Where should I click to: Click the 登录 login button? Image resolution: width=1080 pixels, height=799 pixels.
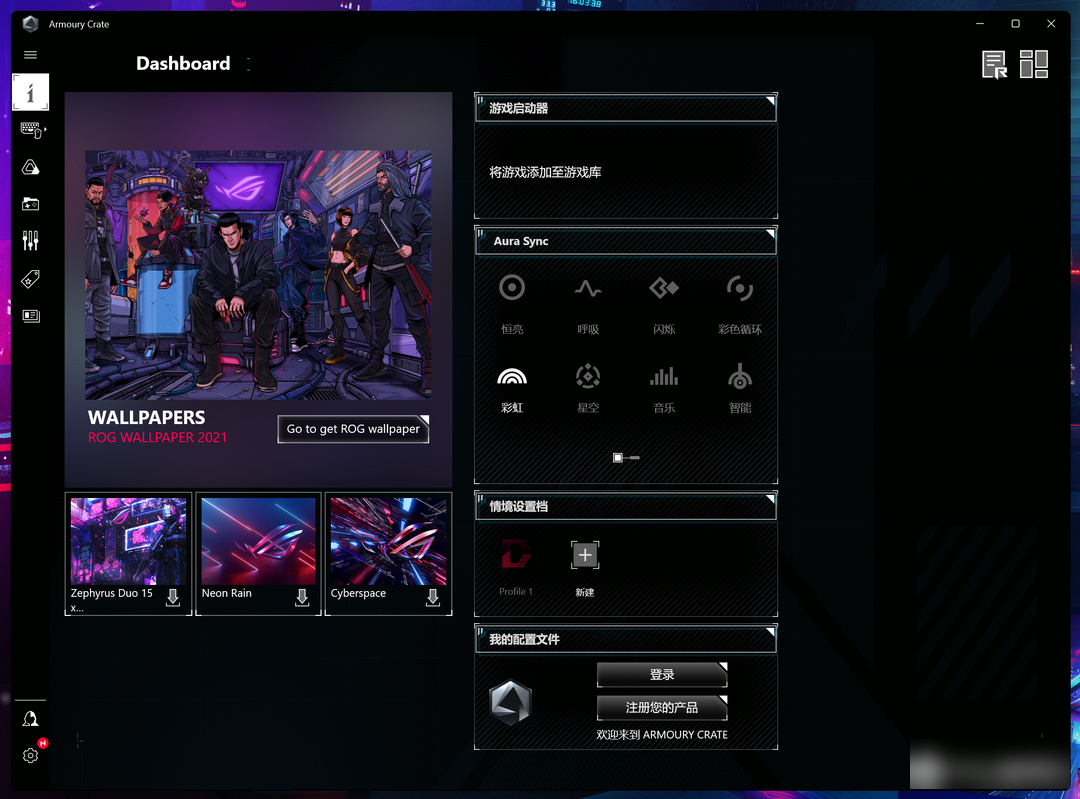point(662,675)
